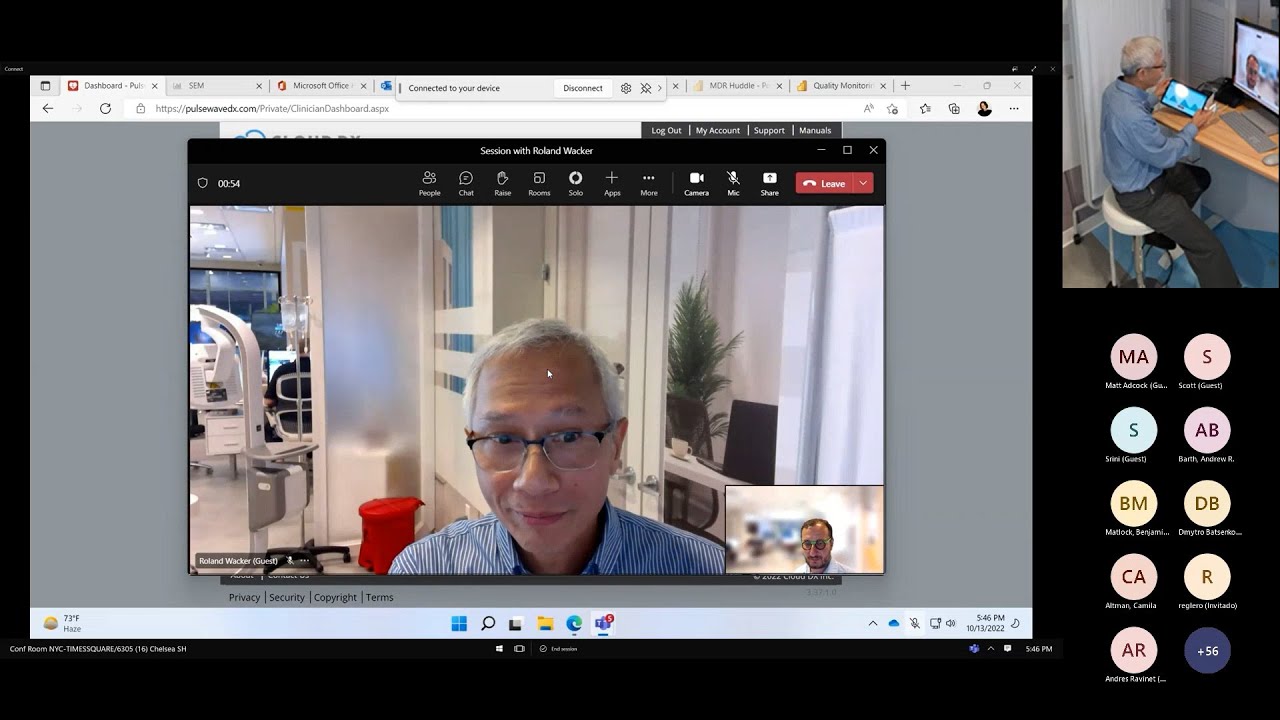
Task: Close the Quality Monitoring tab
Action: coord(883,86)
